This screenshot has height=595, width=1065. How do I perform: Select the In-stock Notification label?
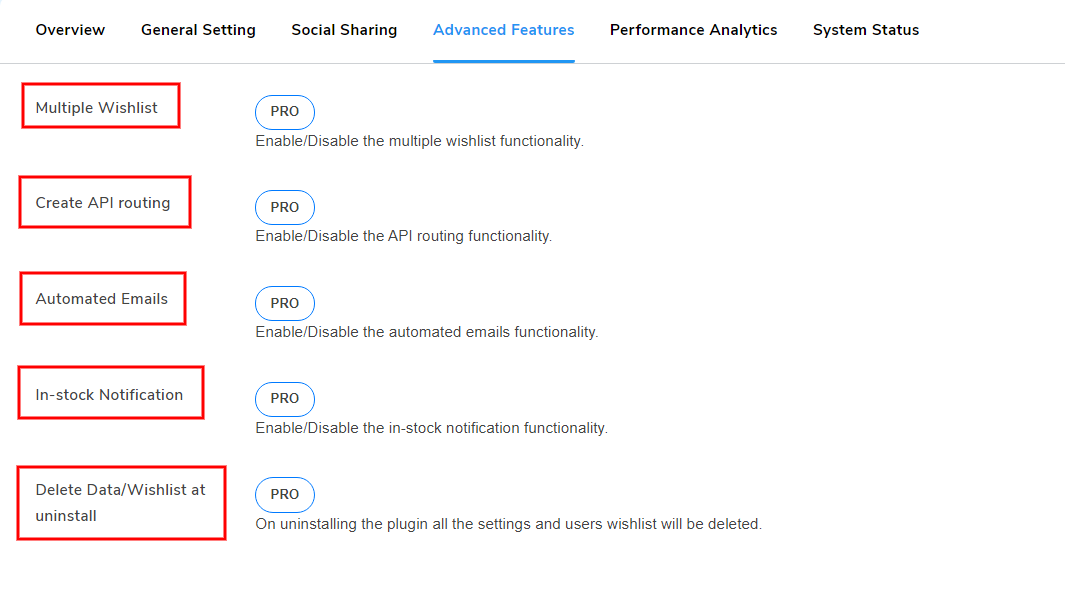point(109,395)
